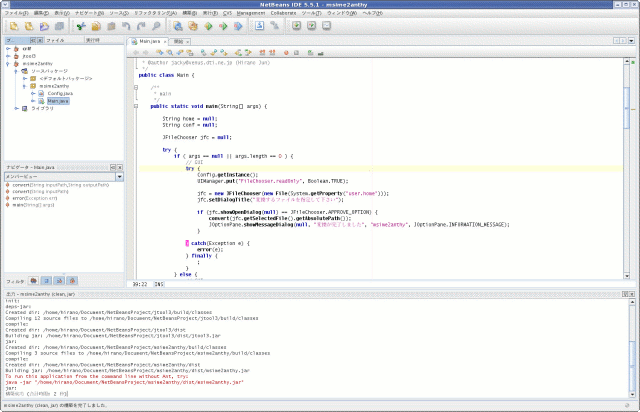This screenshot has height=412, width=640.
Task: Collapse the msime2anthy project node
Action: (9, 66)
